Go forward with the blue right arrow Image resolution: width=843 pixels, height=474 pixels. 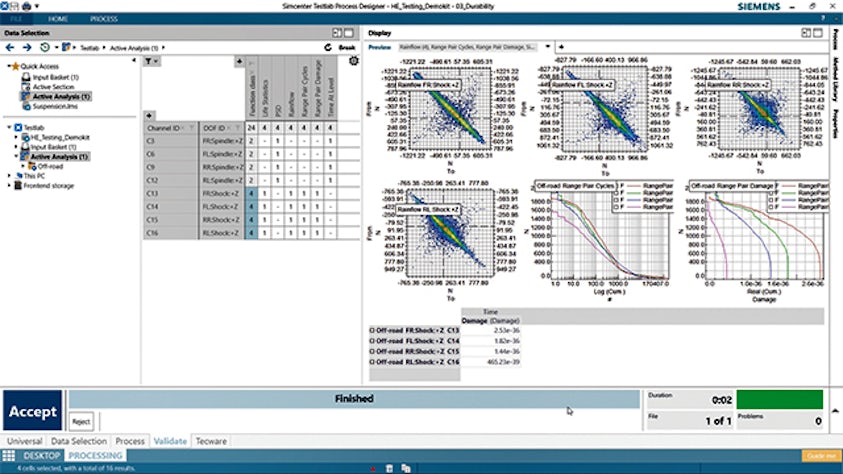pyautogui.click(x=27, y=48)
